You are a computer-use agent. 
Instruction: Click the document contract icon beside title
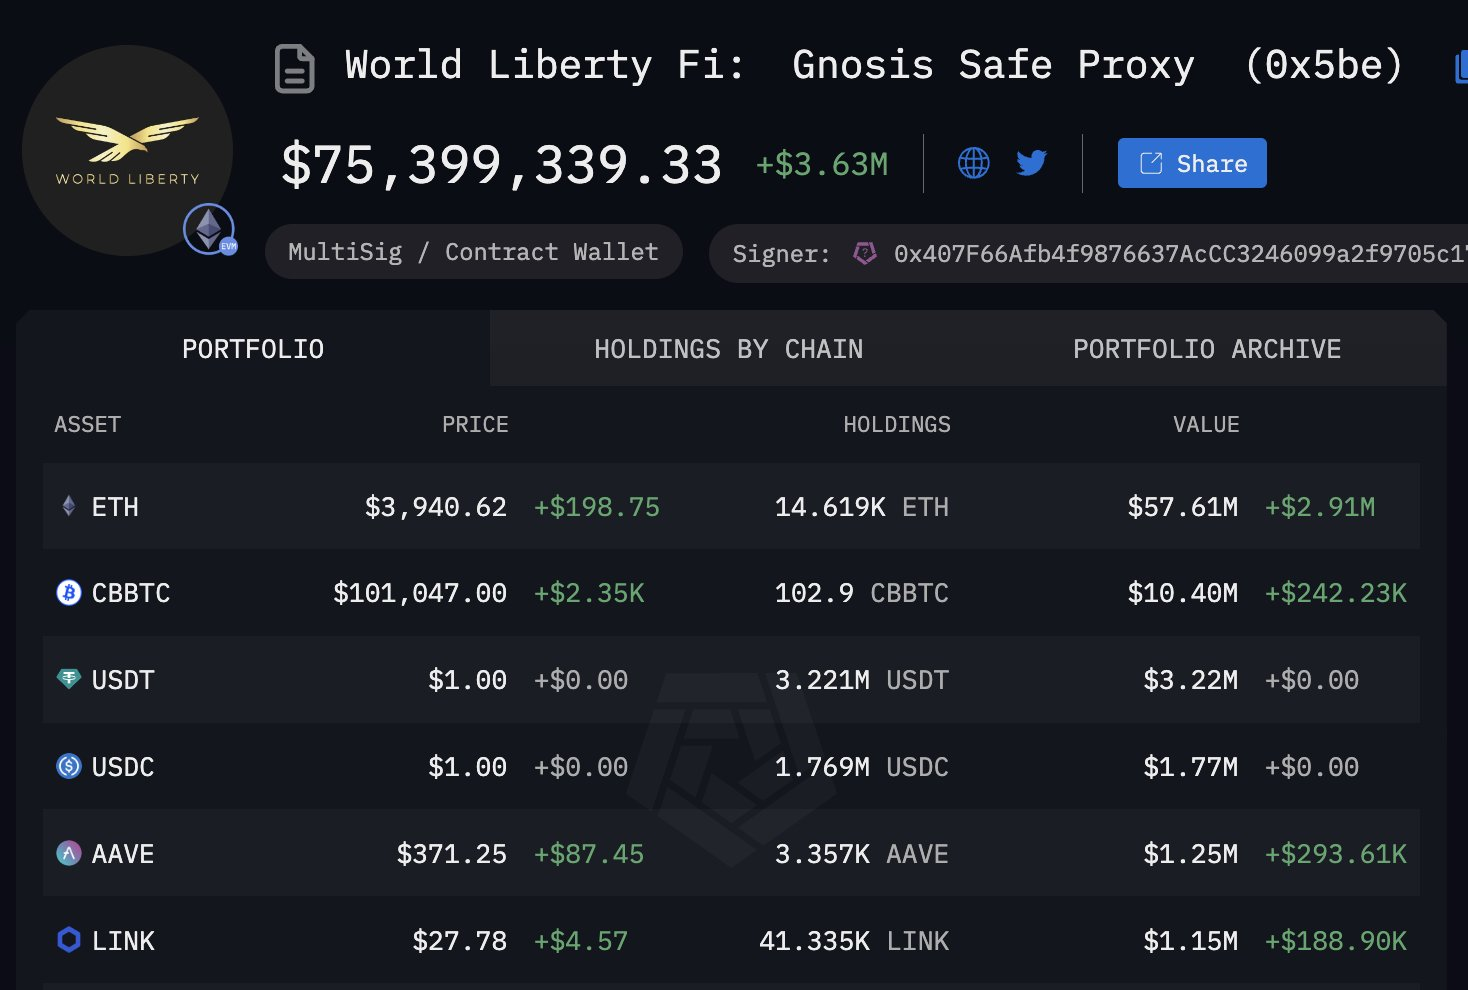tap(294, 69)
